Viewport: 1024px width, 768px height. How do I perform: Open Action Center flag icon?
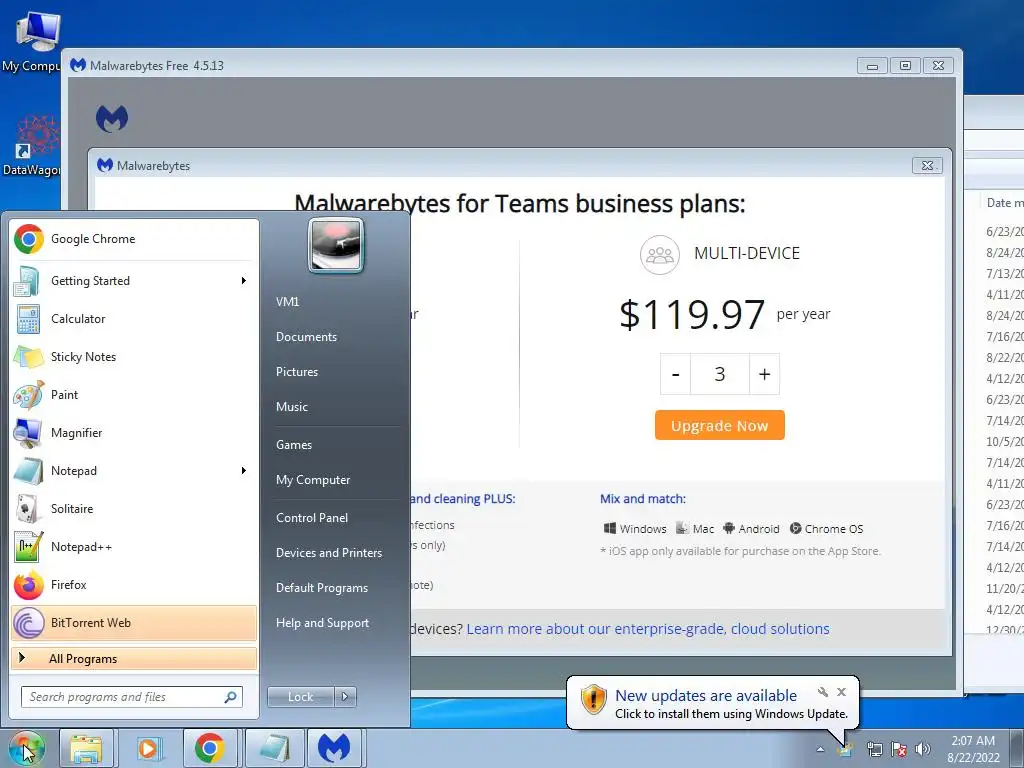tap(899, 749)
